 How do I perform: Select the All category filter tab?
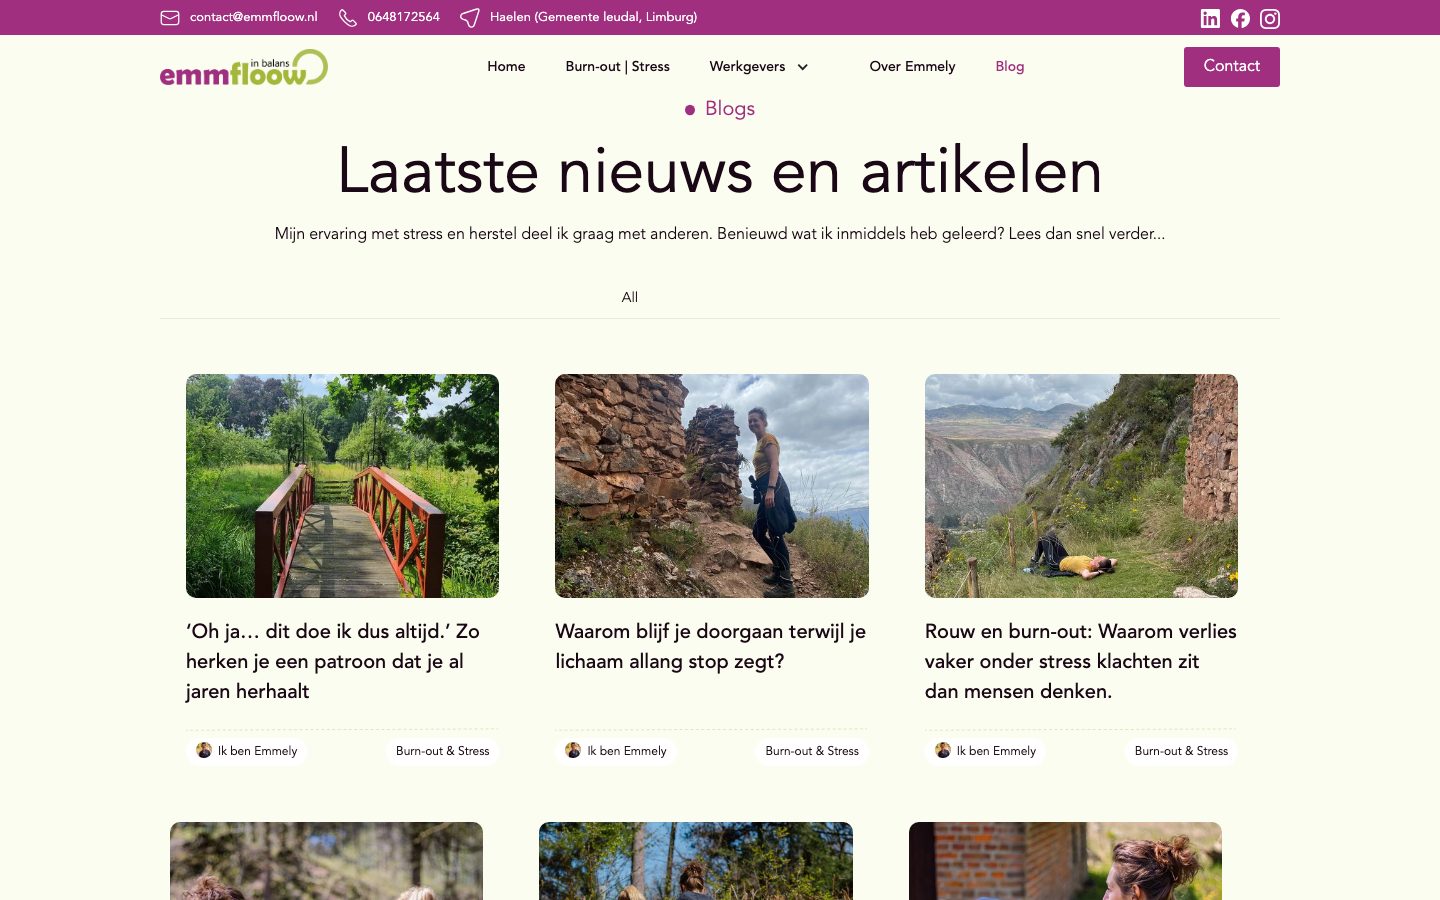coord(630,297)
